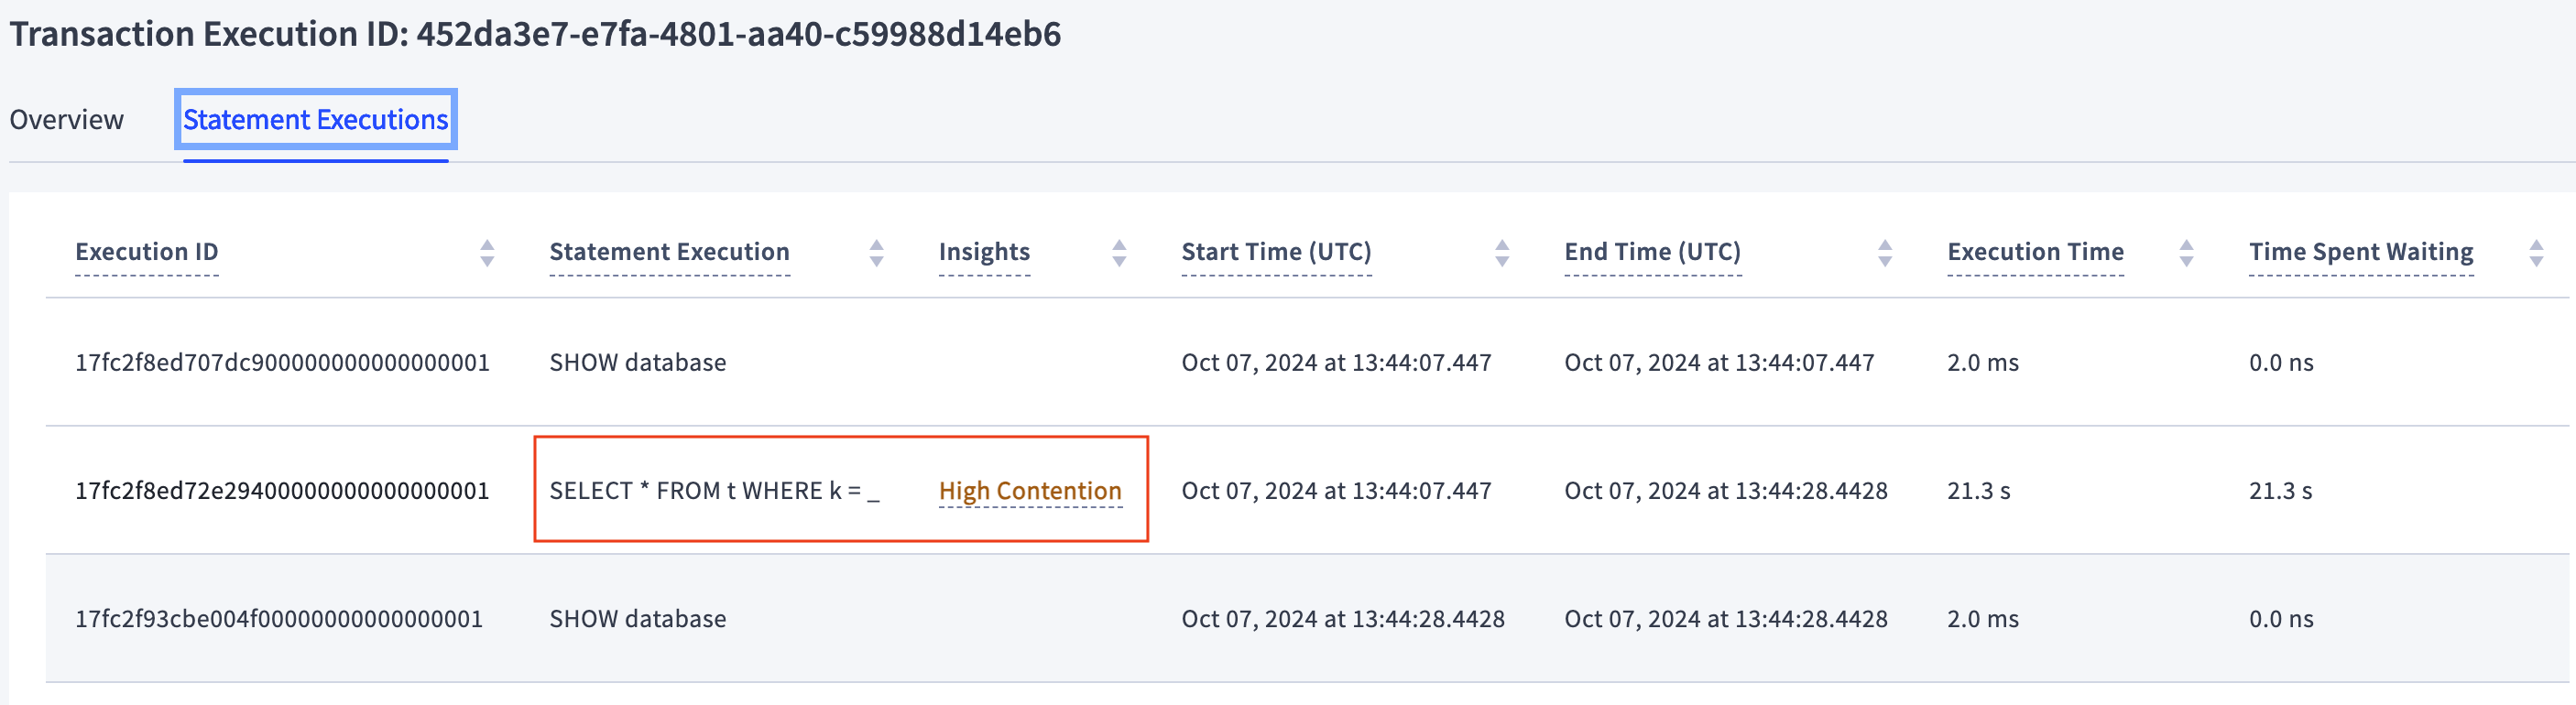Screen dimensions: 2576x705
Task: Select execution ID ending in 72e294…0001
Action: 282,491
